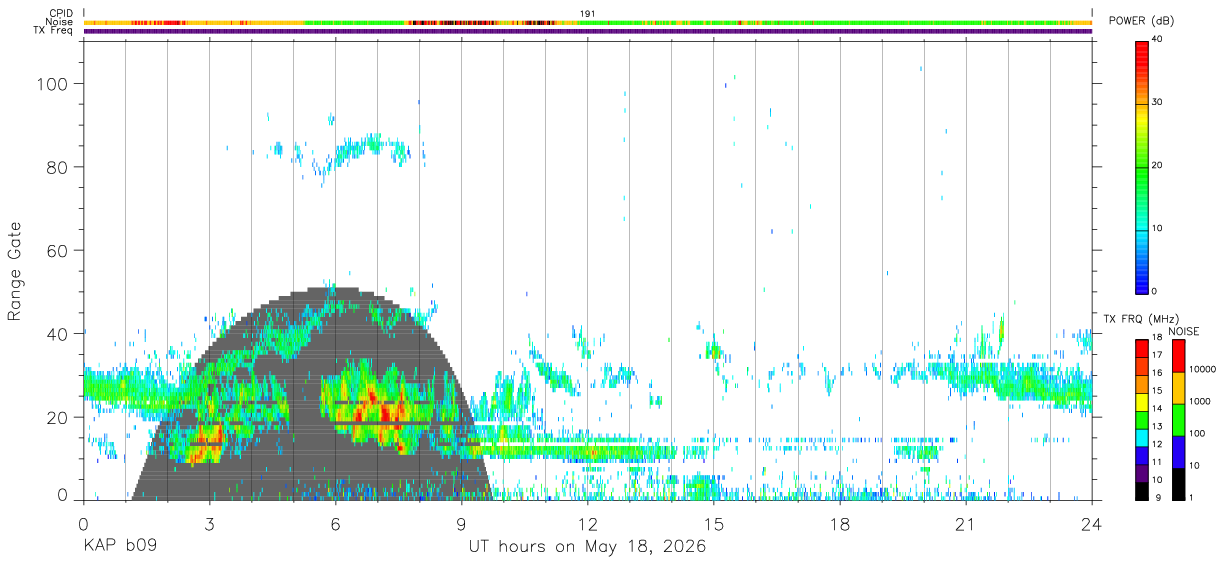This screenshot has height=567, width=1228.
Task: Click UT hour tick label 6
Action: (335, 524)
